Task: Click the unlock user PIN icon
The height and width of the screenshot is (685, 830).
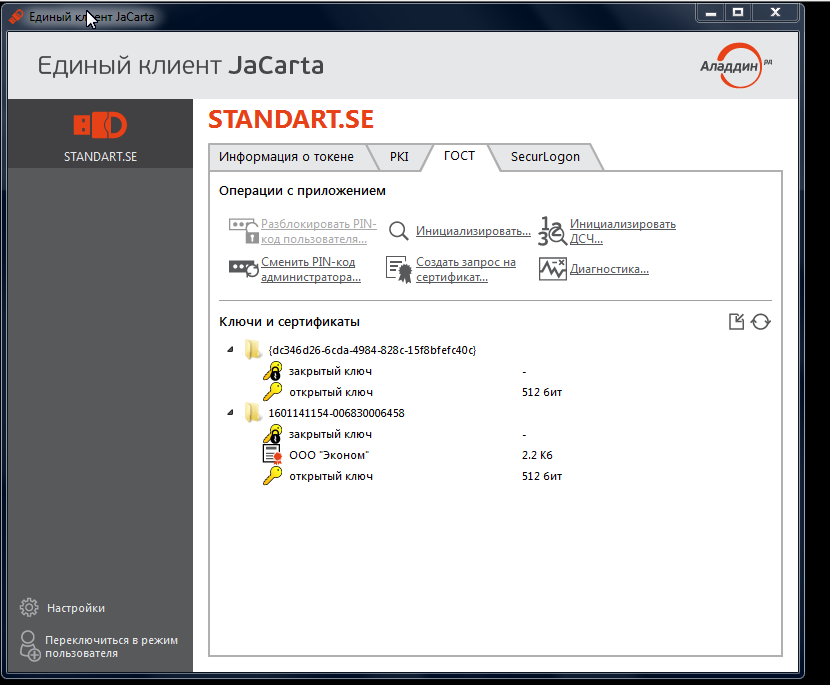Action: tap(243, 231)
